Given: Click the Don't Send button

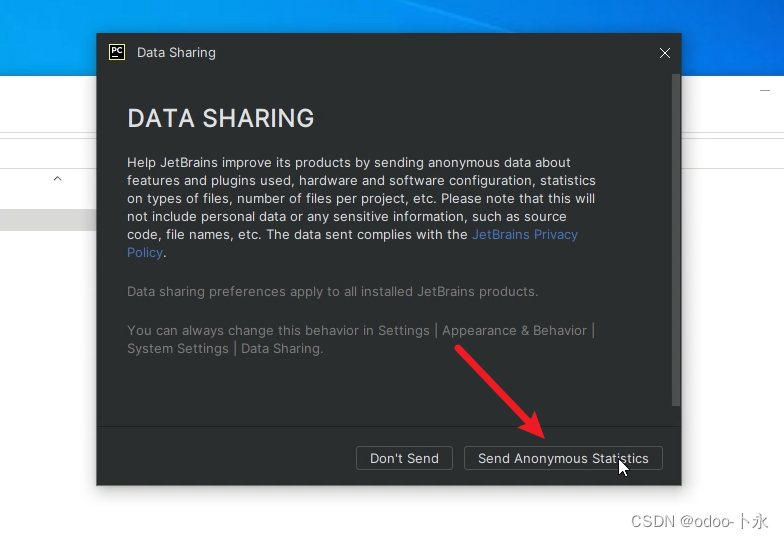Looking at the screenshot, I should tap(404, 458).
